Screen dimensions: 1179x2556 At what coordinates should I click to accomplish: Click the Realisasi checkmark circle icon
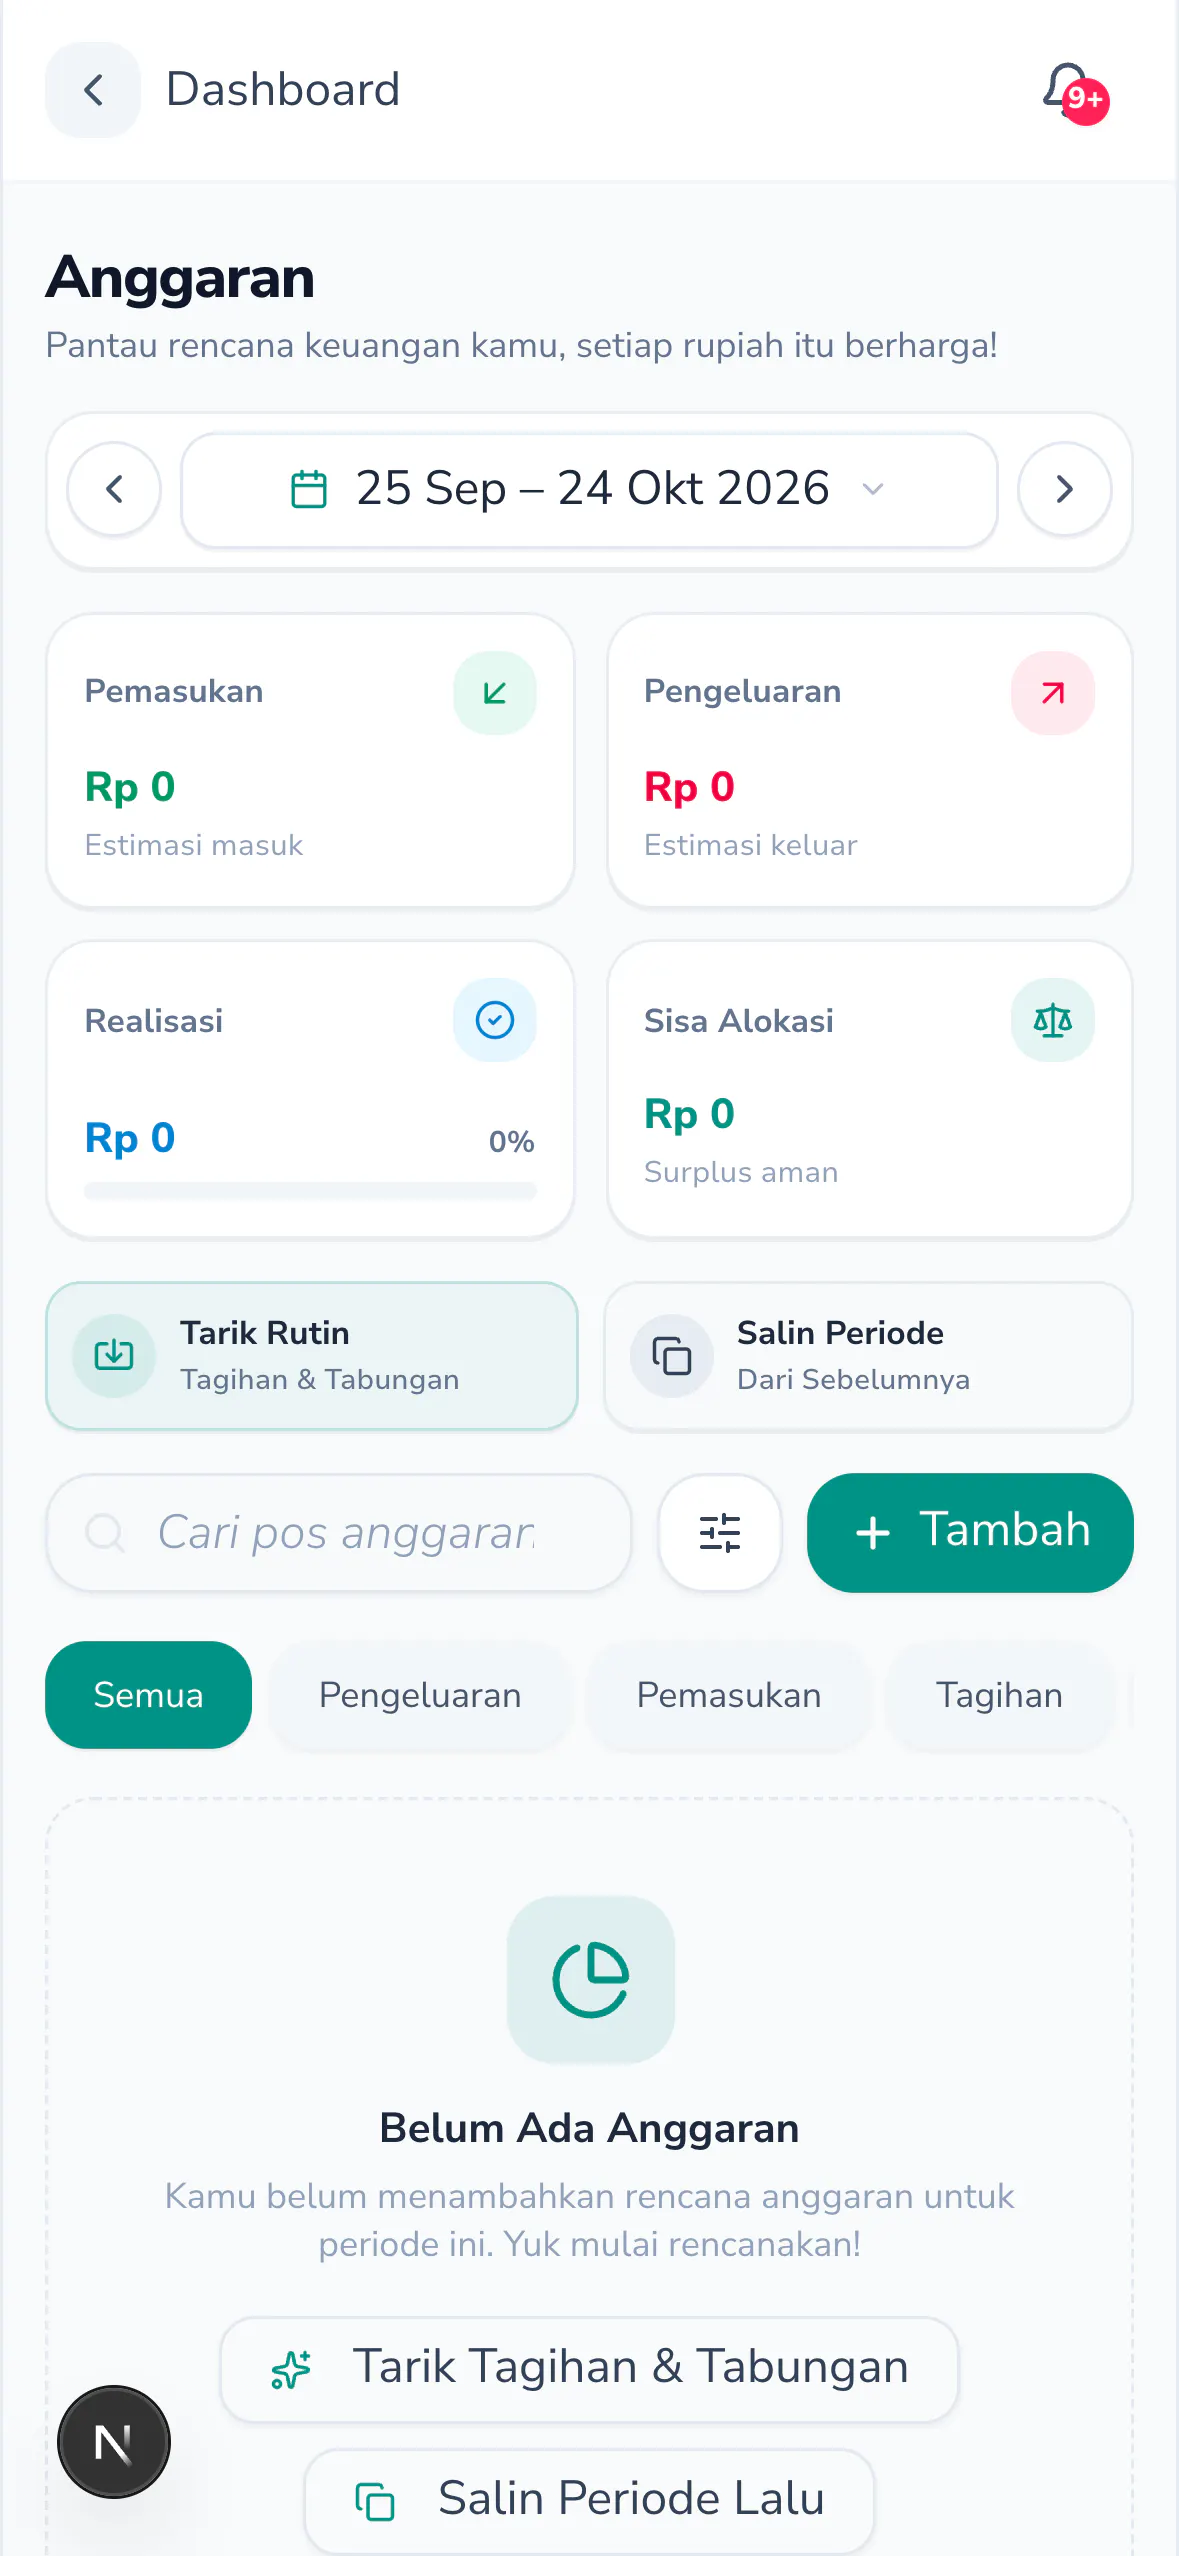494,1020
